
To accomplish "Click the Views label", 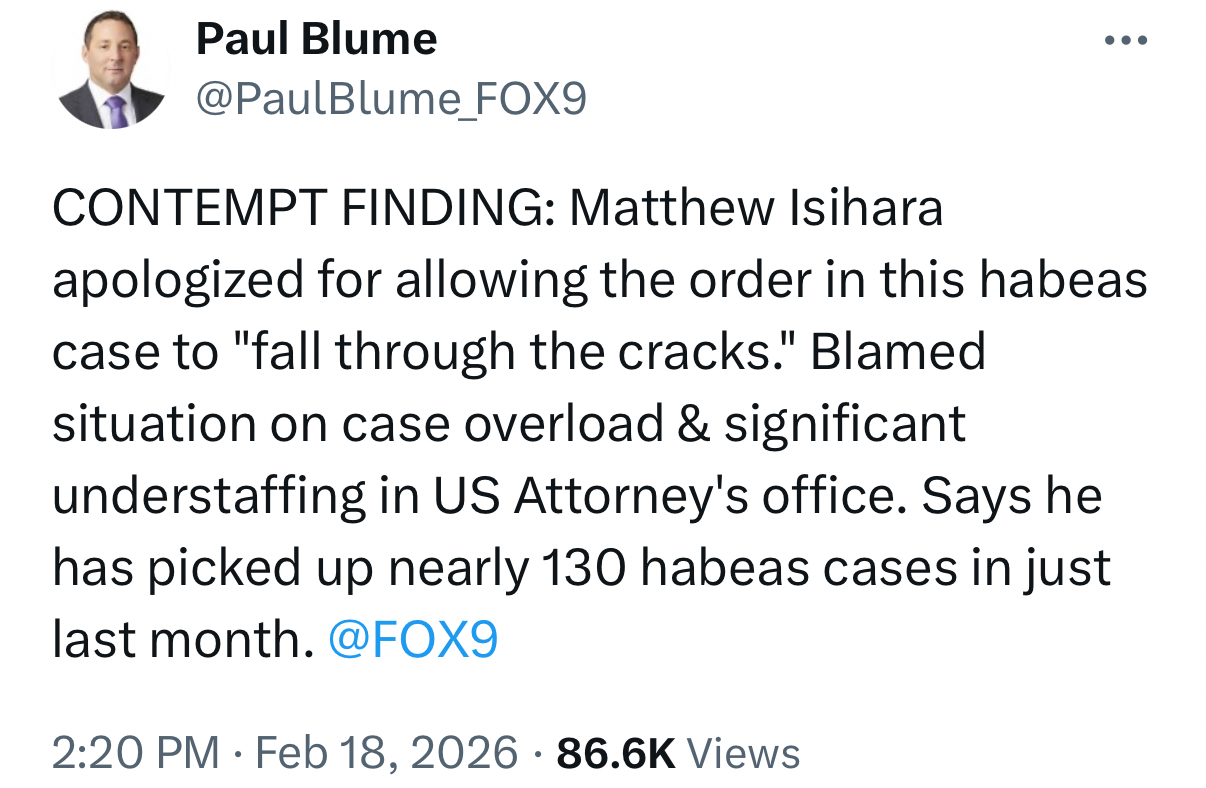I will tap(745, 752).
